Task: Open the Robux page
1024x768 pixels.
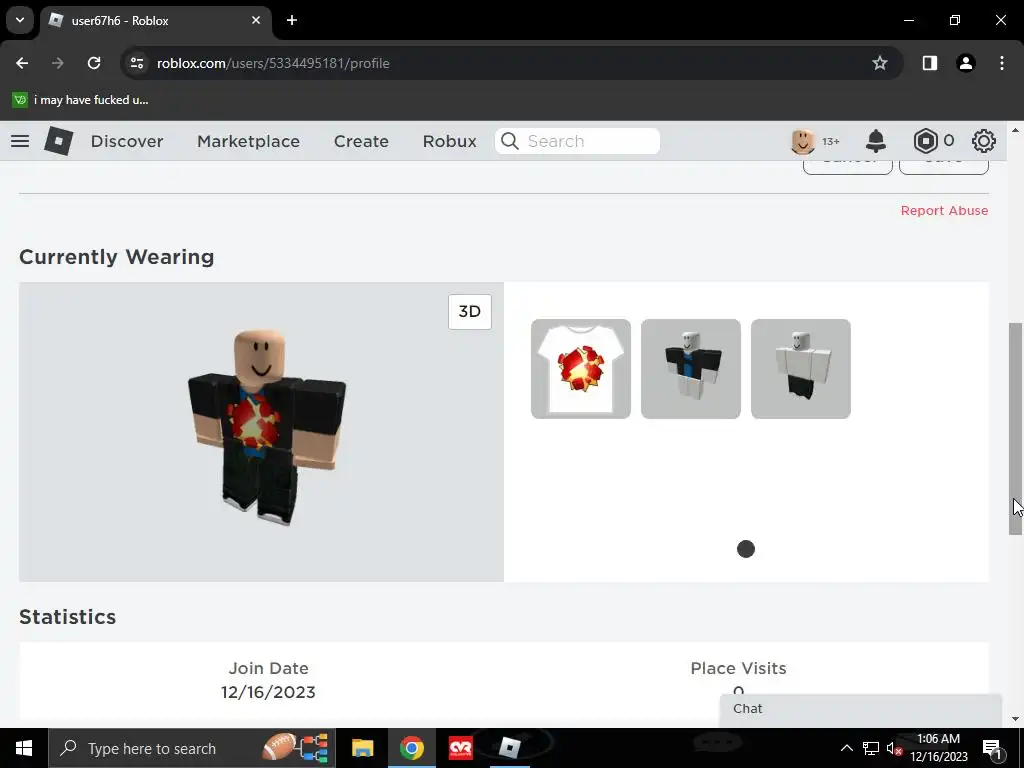Action: (449, 141)
